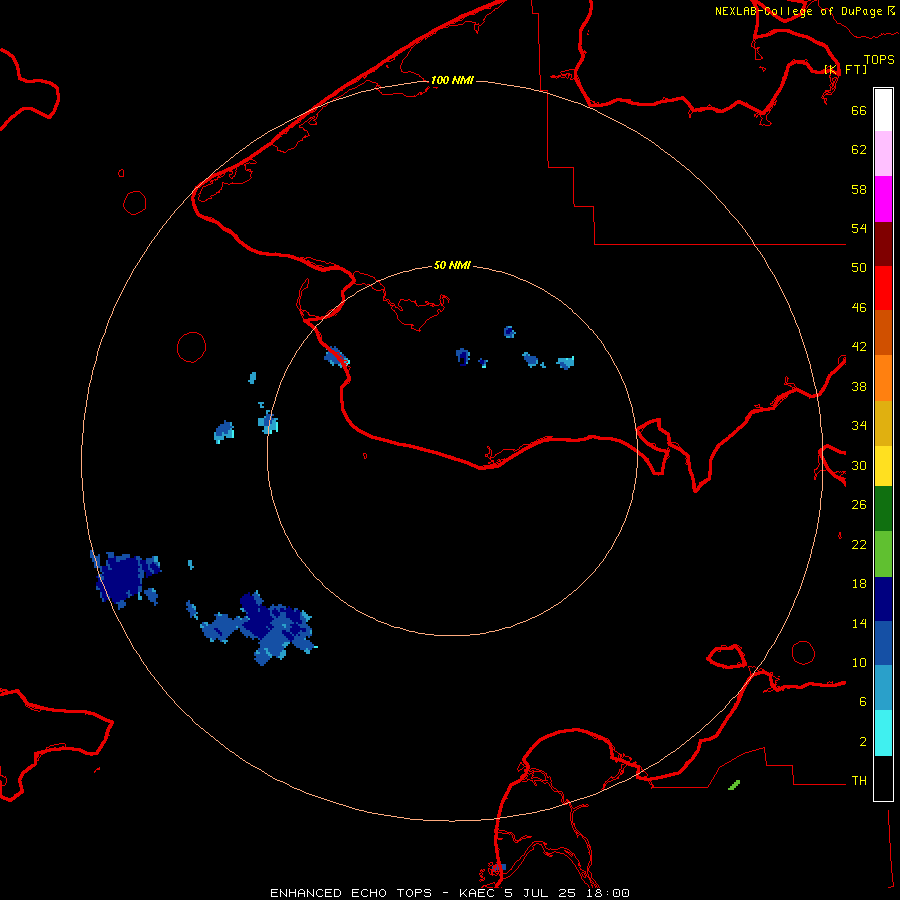
Task: Click the 34 value on the legend
Action: click(x=859, y=426)
